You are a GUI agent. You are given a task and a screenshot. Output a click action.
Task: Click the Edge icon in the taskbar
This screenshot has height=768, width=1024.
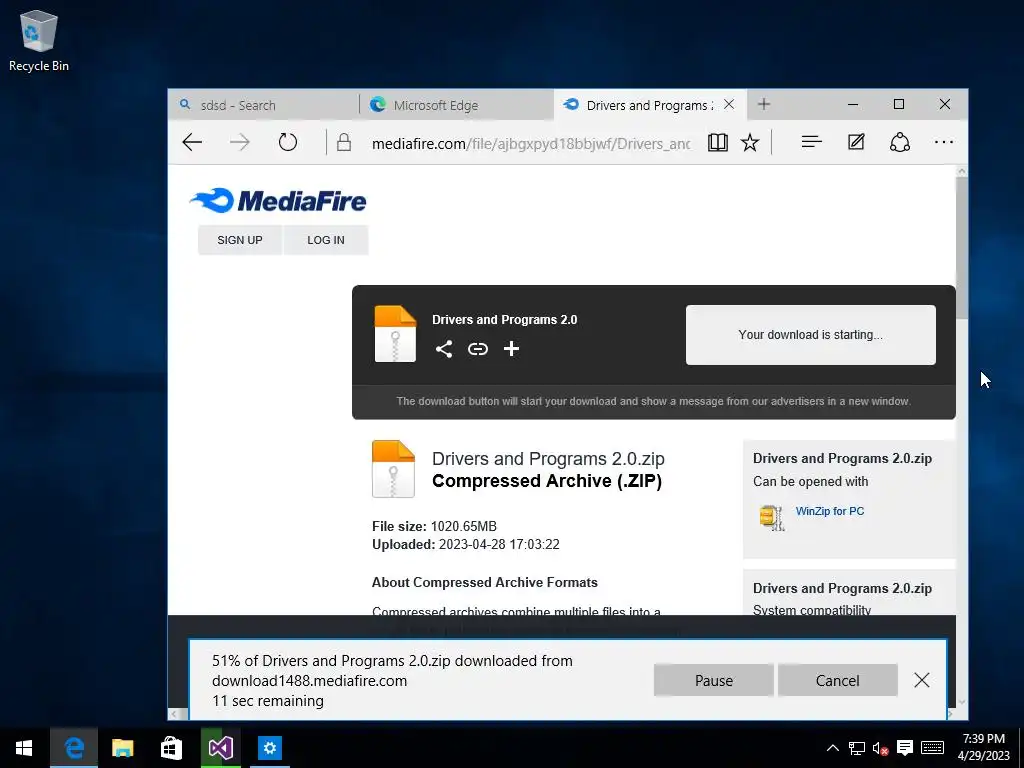74,748
